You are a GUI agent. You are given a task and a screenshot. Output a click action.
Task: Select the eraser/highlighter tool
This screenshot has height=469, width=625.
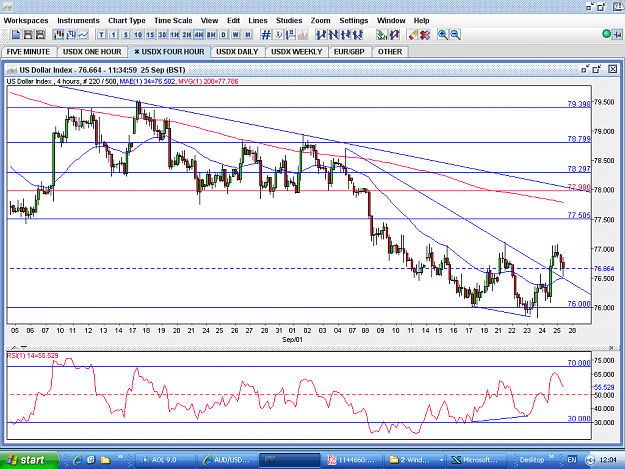tap(413, 35)
